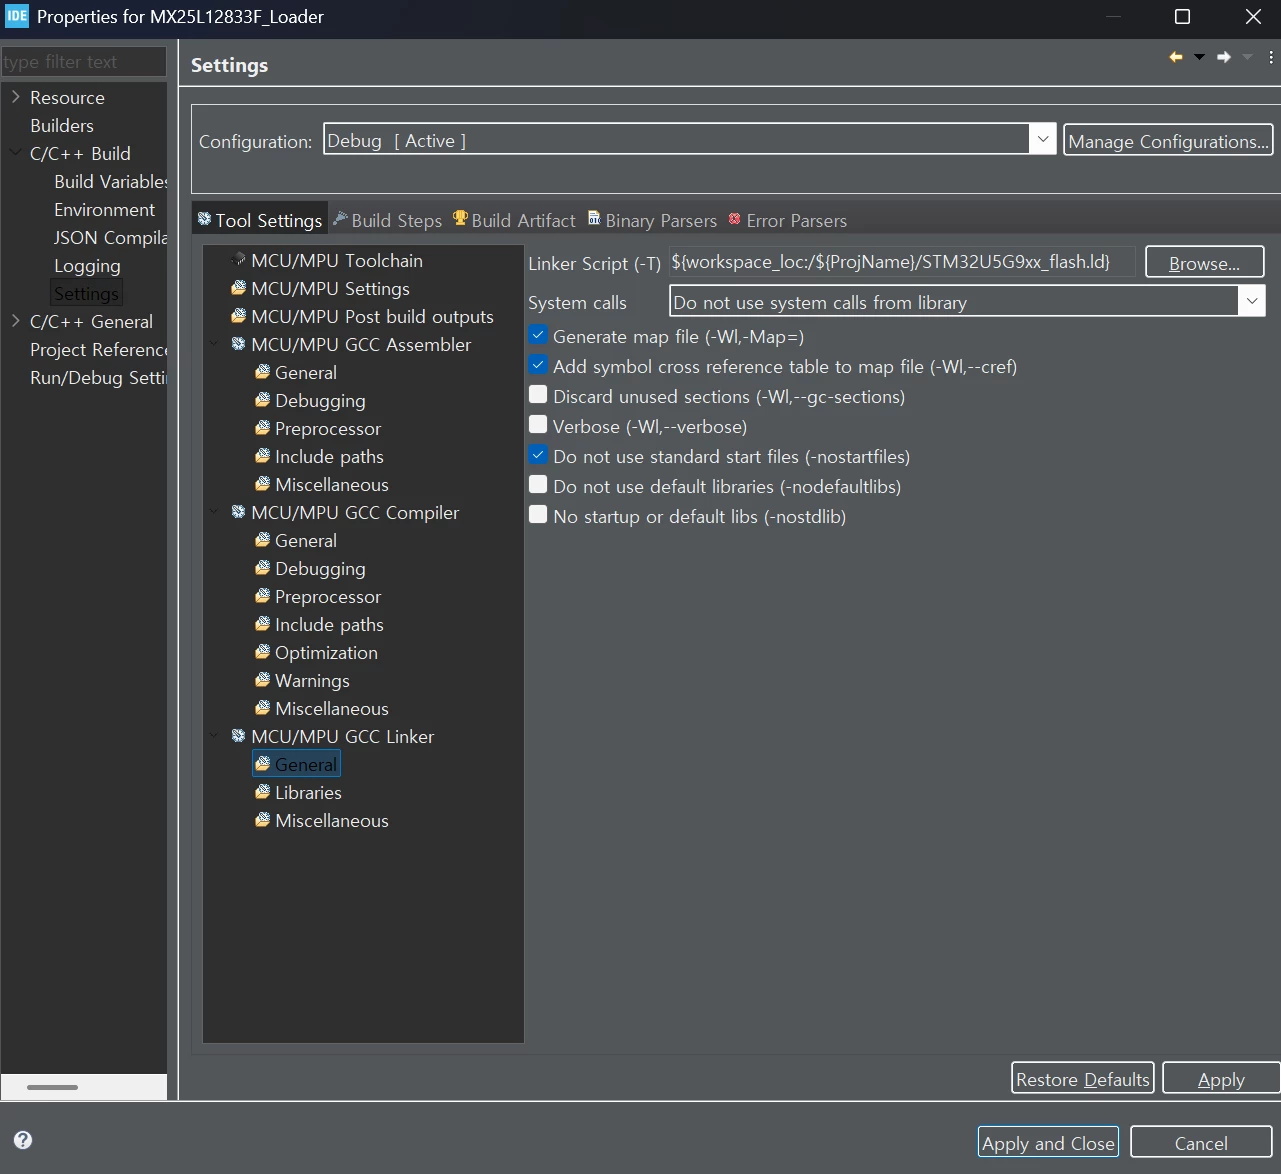Switch to the Tool Settings tab
The width and height of the screenshot is (1281, 1174).
260,220
